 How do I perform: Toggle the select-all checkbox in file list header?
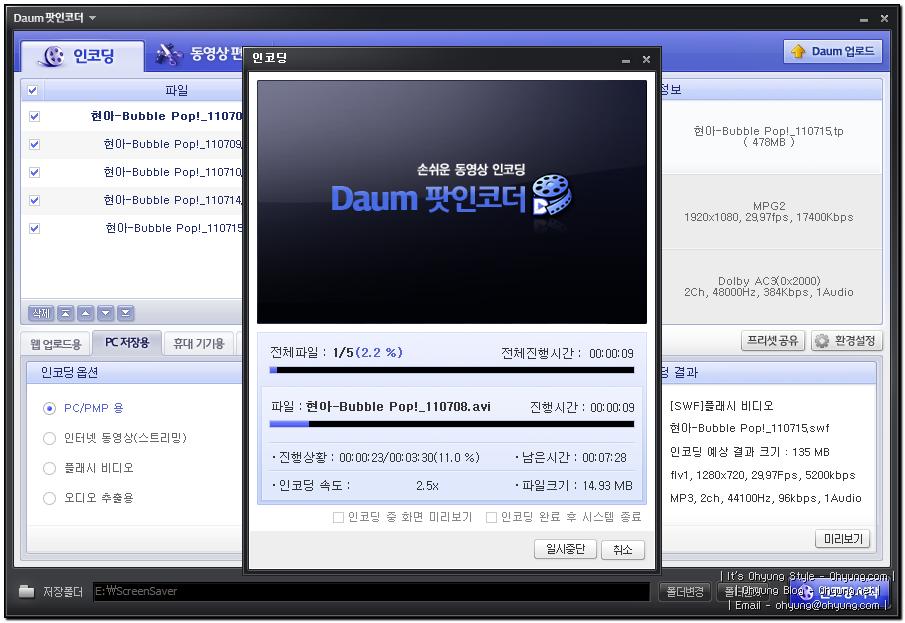point(32,91)
